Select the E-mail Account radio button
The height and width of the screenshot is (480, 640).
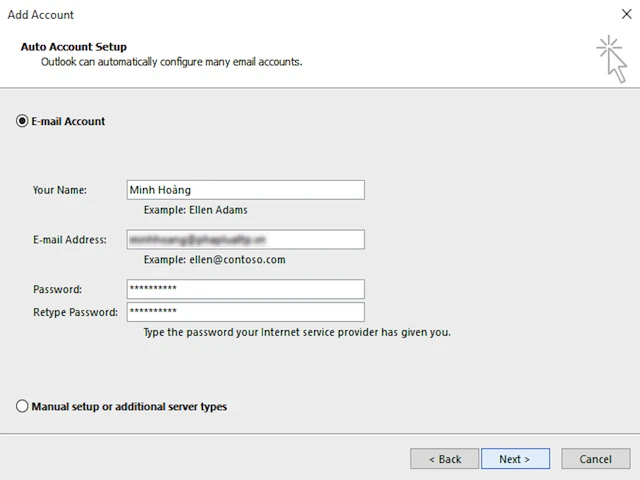click(x=23, y=121)
